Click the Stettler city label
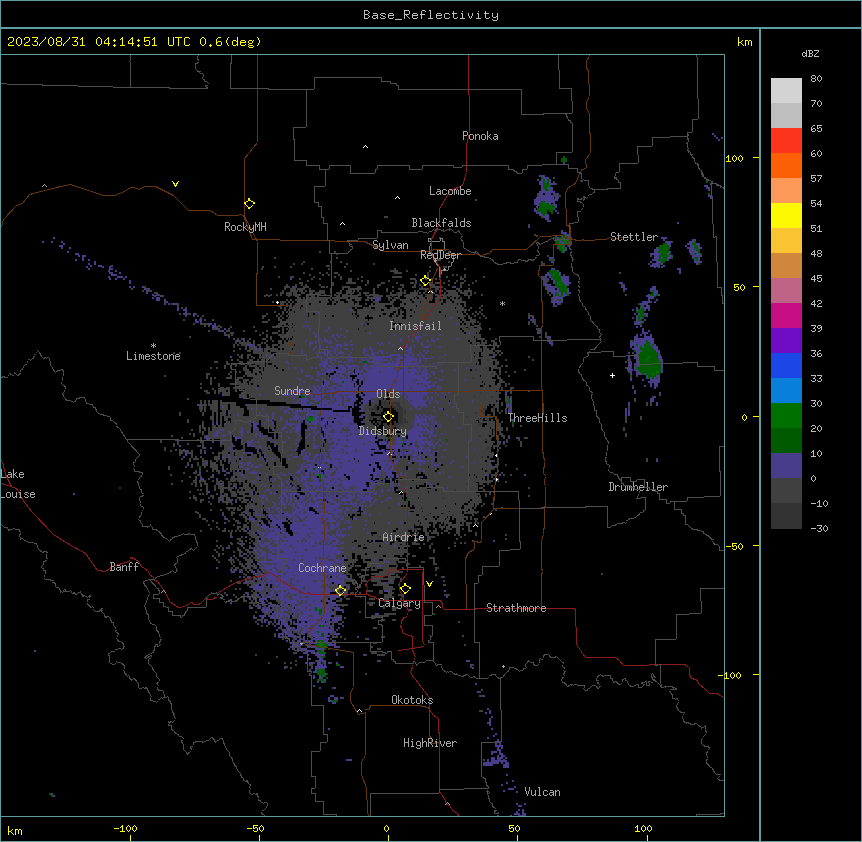 coord(634,237)
